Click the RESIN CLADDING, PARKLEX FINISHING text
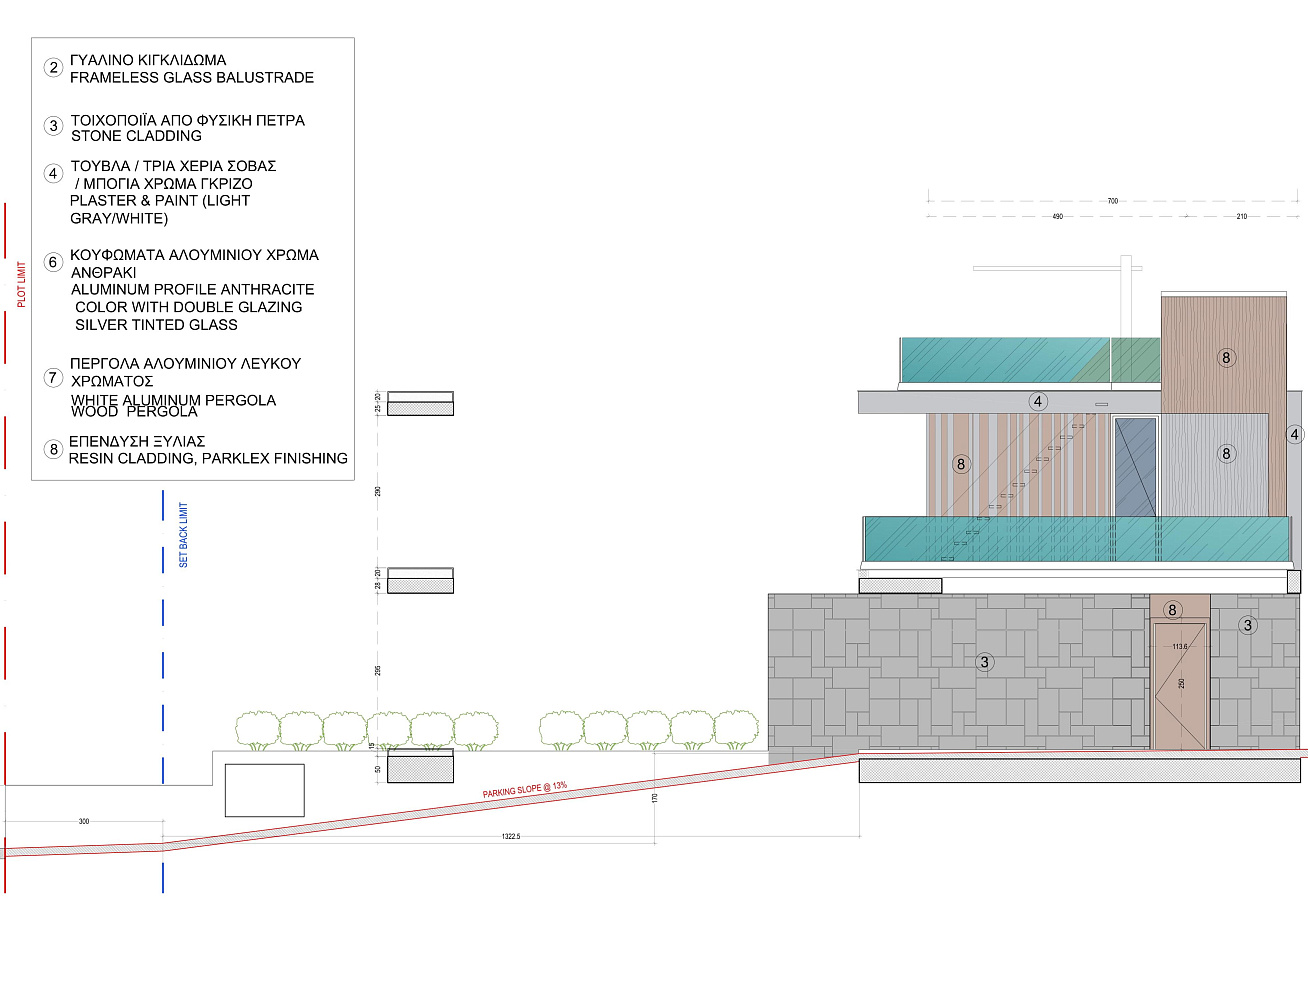 208,459
